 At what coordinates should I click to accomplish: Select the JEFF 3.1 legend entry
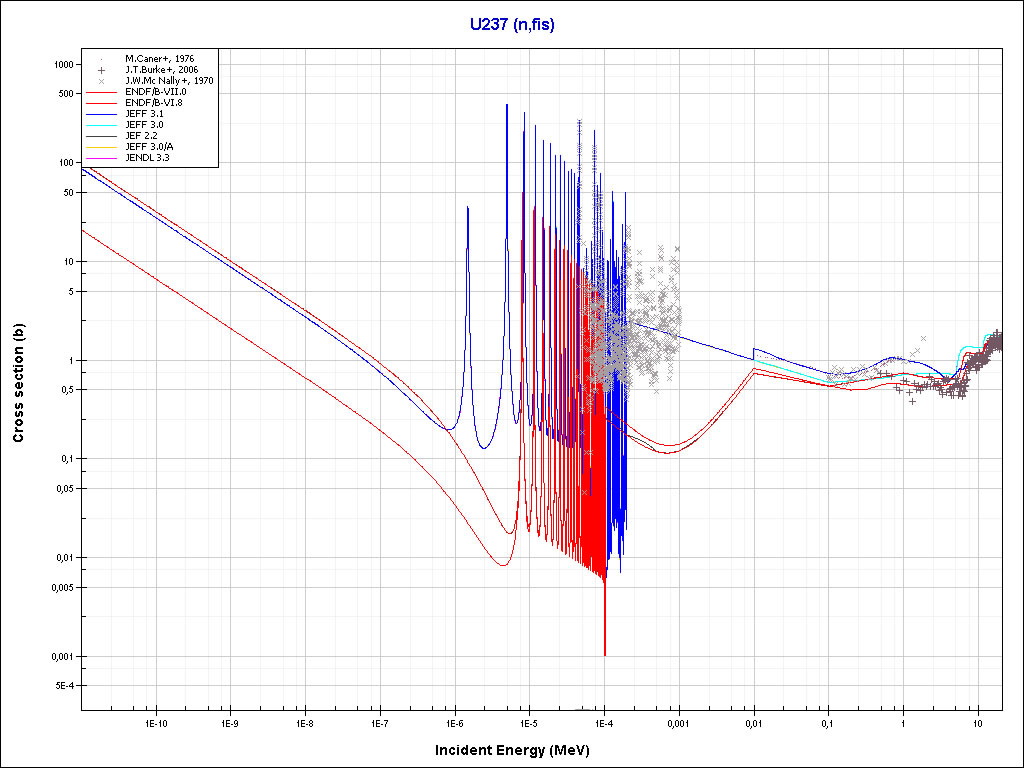[144, 114]
